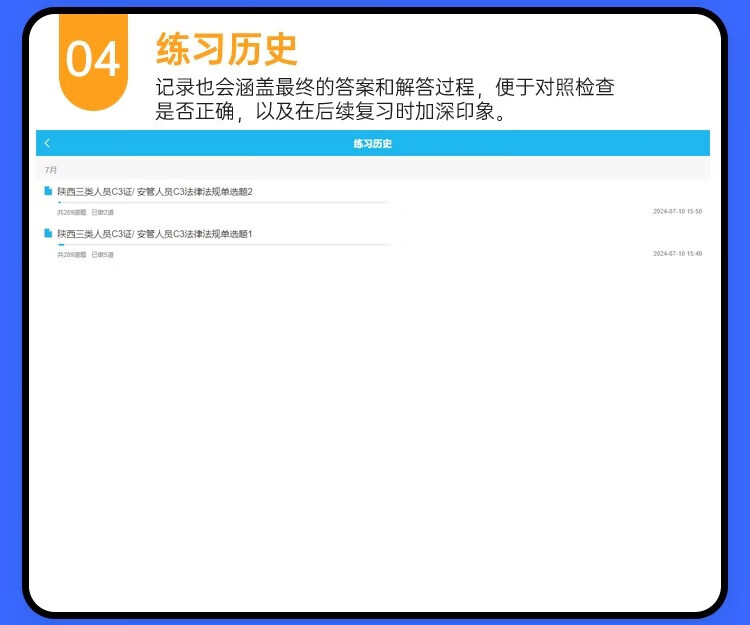Click the description text starting with 记录也会涵盖

tap(384, 88)
